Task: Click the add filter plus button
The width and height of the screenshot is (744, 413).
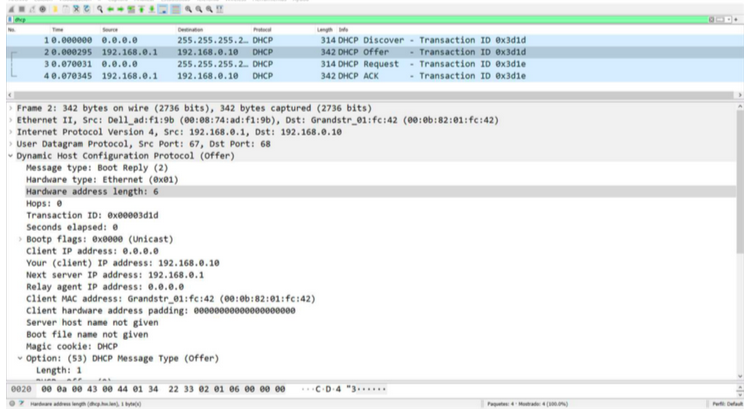Action: click(x=736, y=19)
